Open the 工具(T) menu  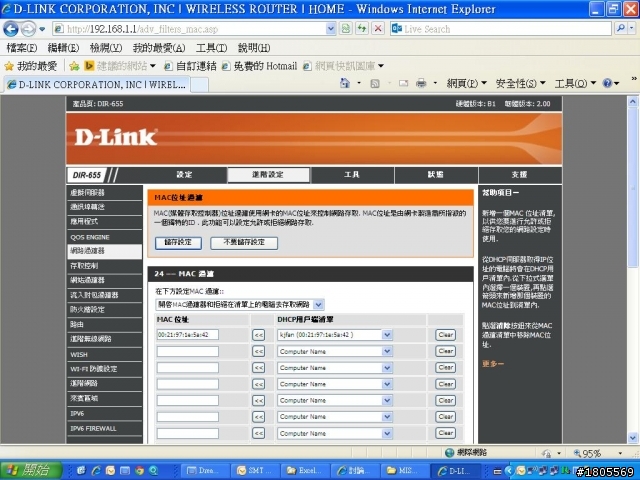[x=211, y=48]
